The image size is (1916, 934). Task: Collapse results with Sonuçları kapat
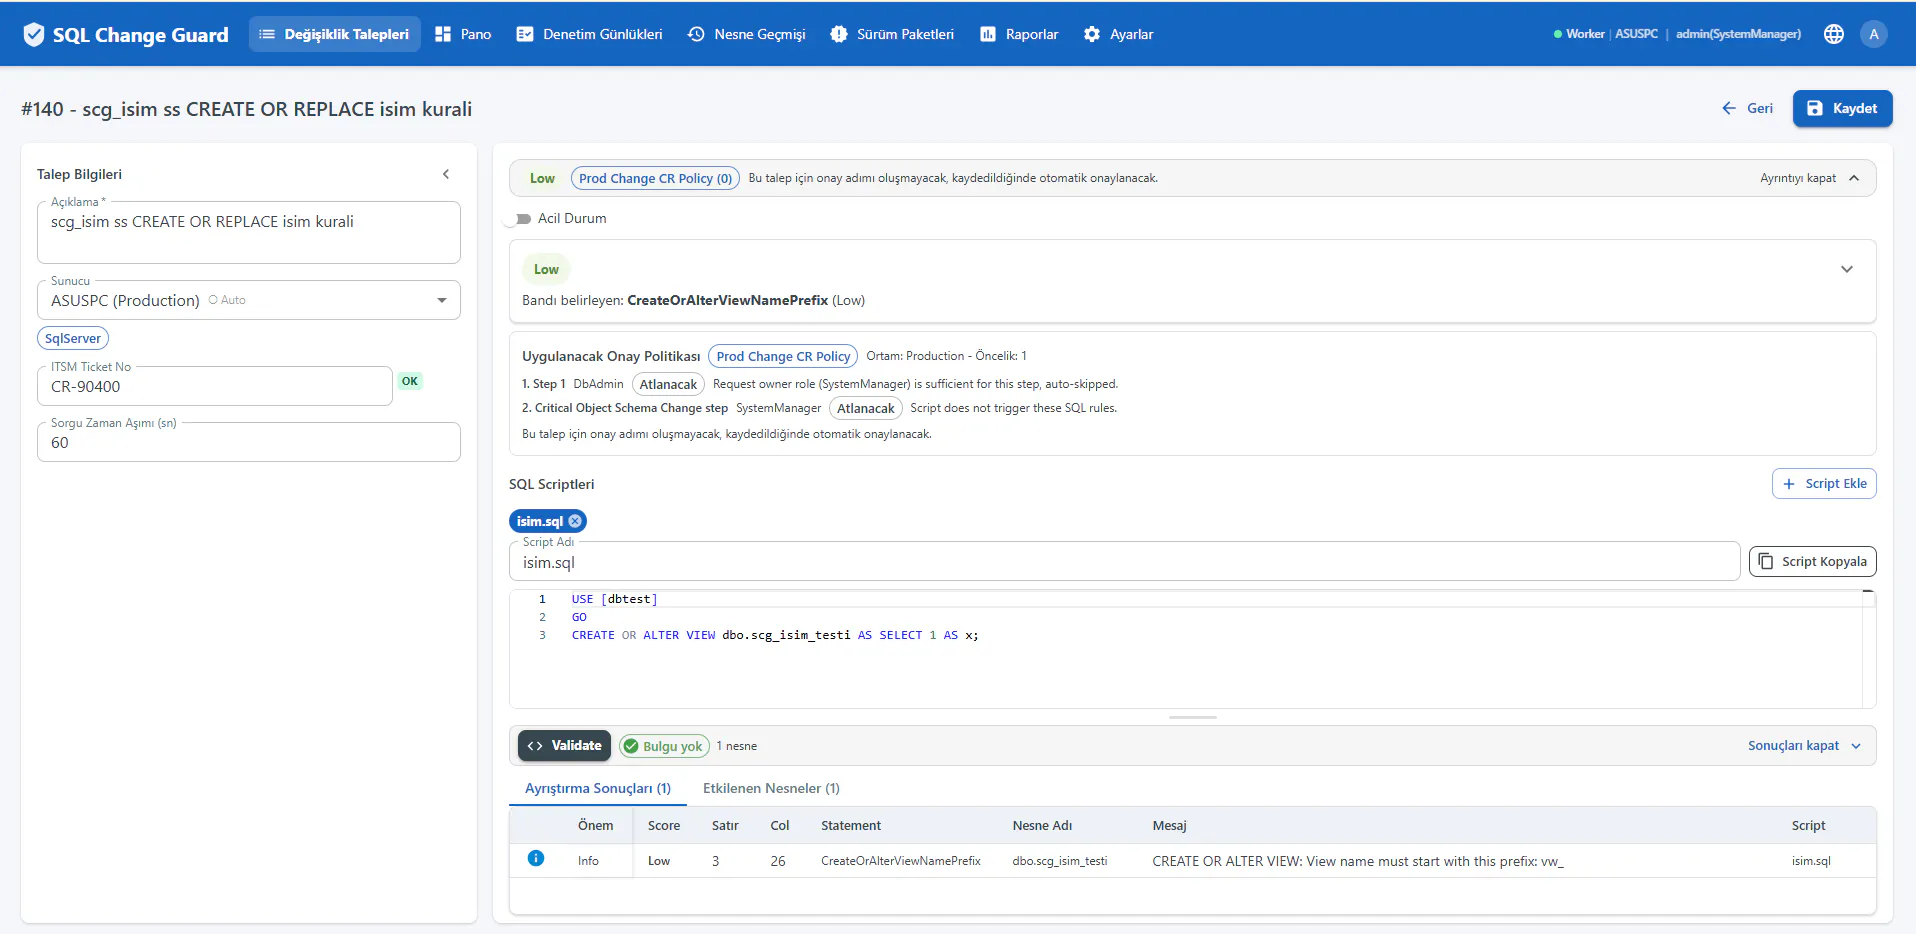(x=1804, y=746)
